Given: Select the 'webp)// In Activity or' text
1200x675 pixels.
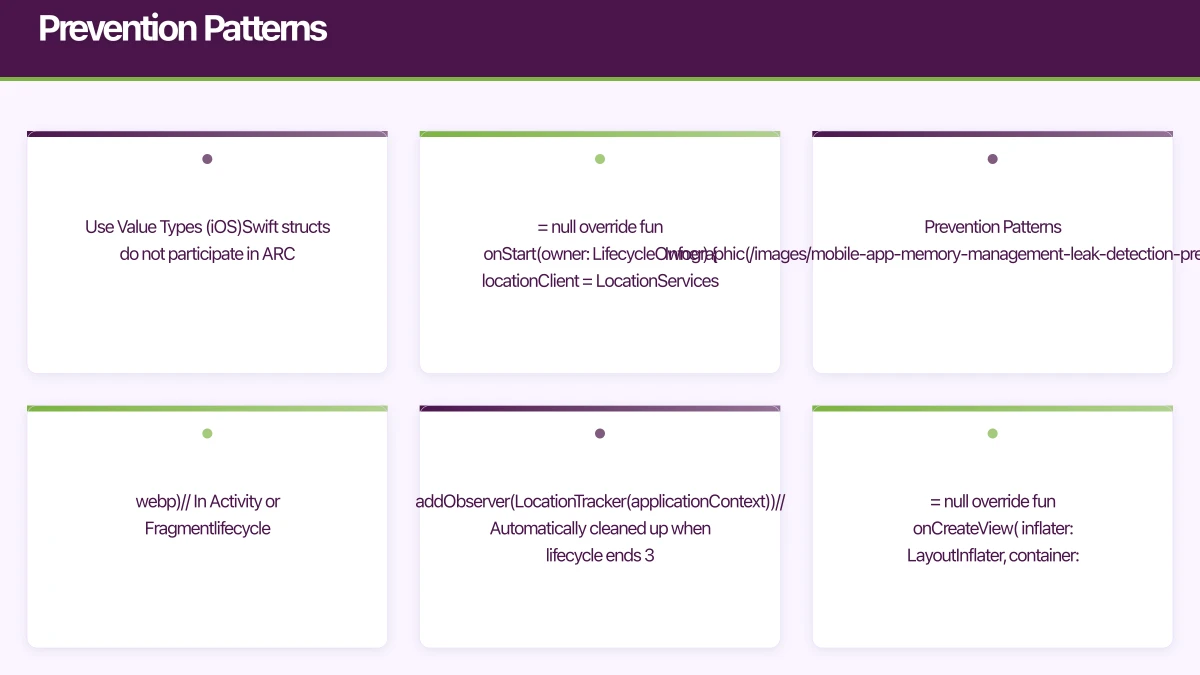Looking at the screenshot, I should click(207, 501).
